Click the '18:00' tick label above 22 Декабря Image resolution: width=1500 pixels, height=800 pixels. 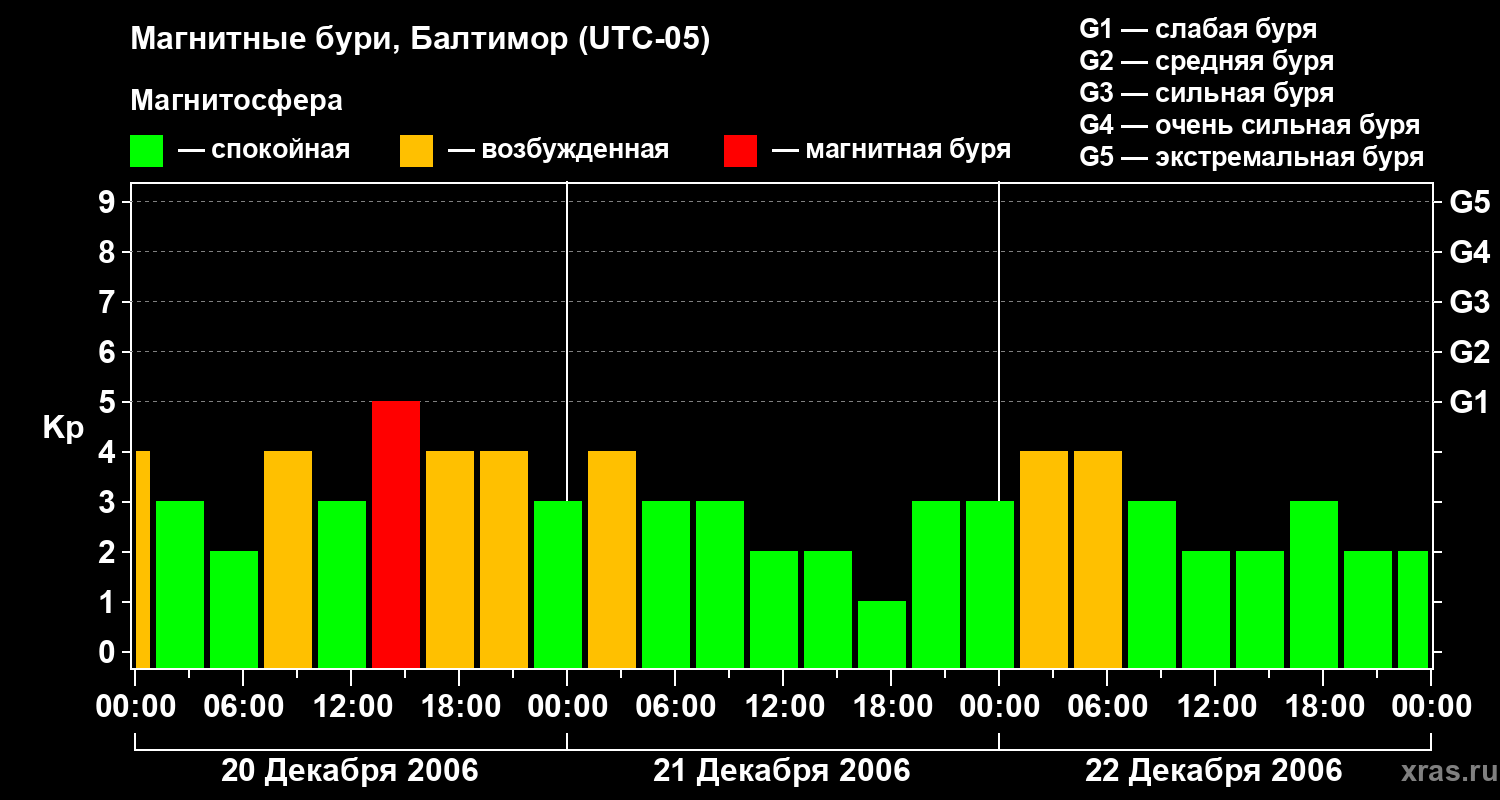[x=1323, y=706]
